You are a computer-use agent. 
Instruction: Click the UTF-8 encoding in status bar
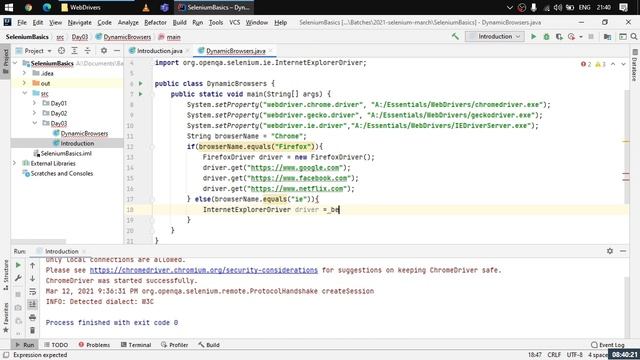(x=574, y=355)
